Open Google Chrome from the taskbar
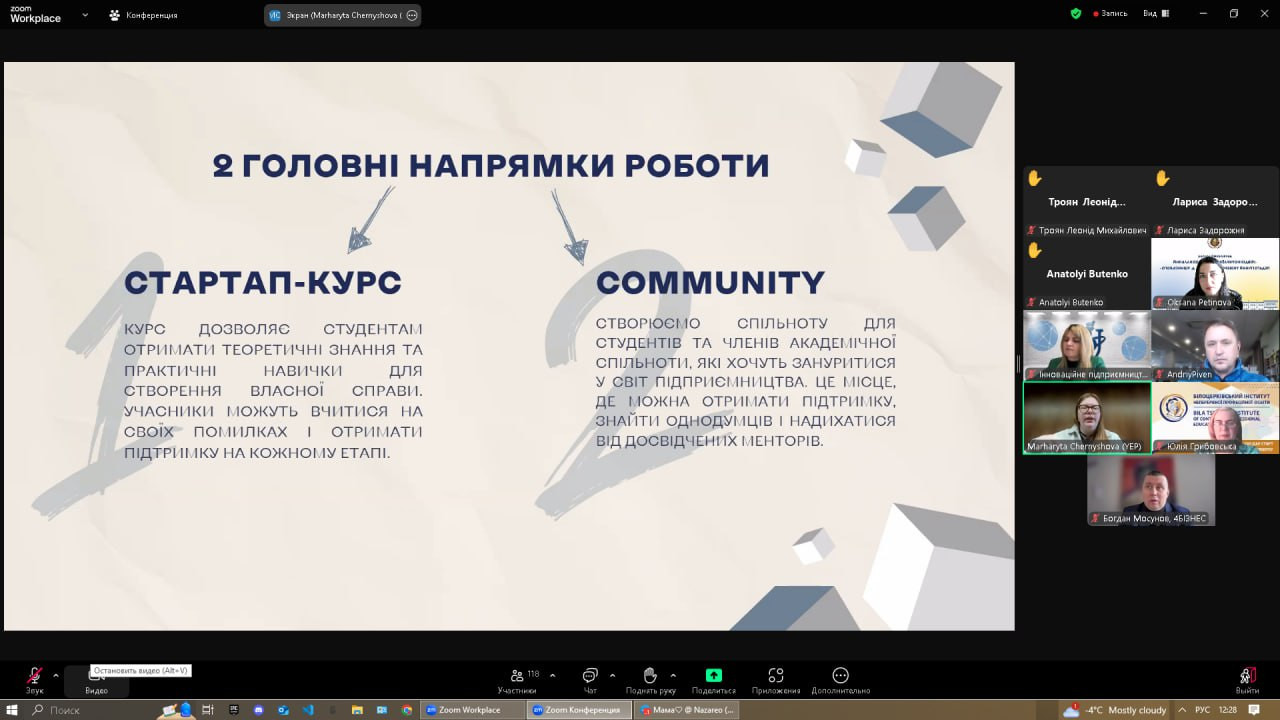This screenshot has height=720, width=1280. click(x=407, y=710)
